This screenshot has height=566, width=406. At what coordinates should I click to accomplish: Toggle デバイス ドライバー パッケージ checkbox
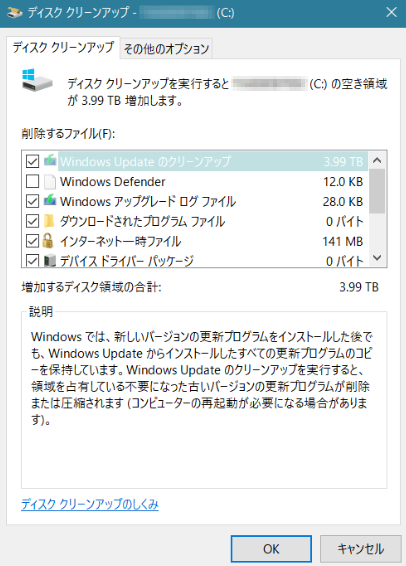point(32,261)
